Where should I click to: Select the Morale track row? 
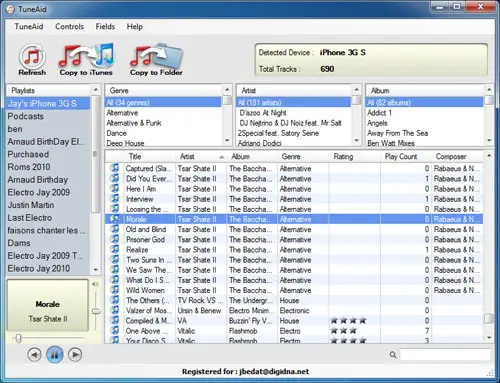click(x=294, y=219)
